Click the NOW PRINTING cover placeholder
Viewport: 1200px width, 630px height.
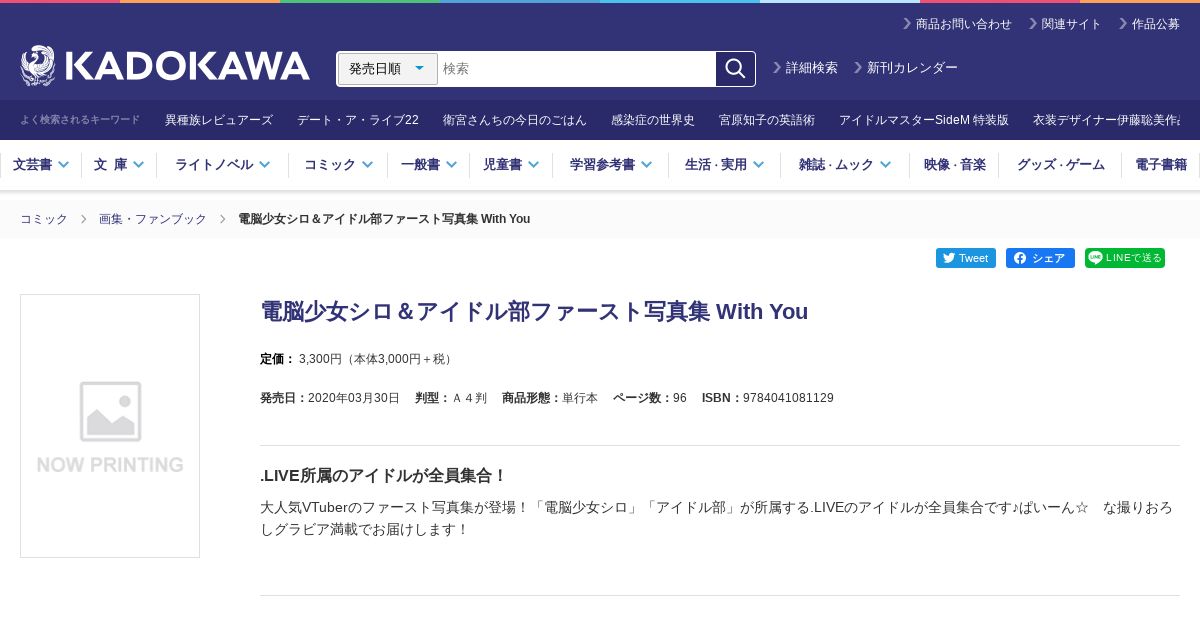click(110, 426)
